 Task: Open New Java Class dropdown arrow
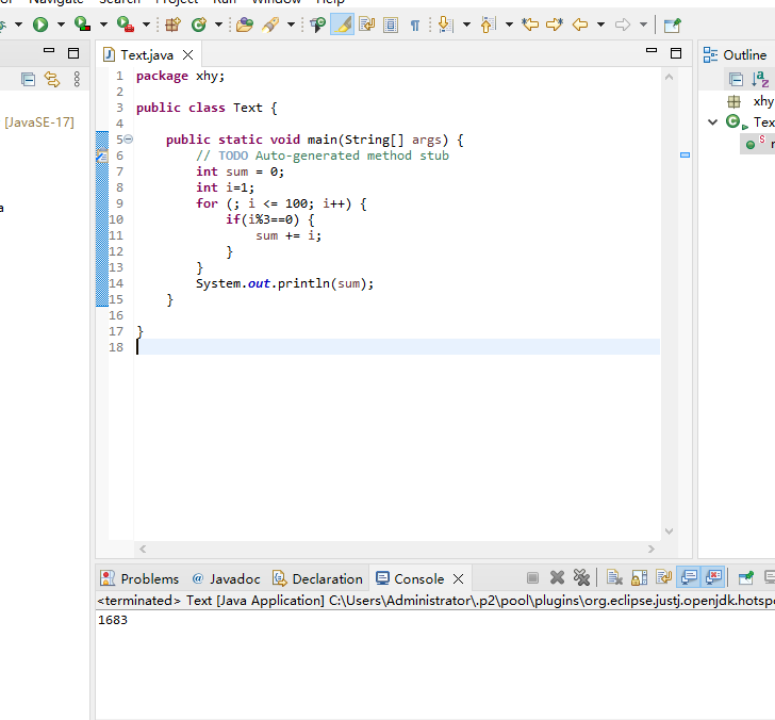218,24
